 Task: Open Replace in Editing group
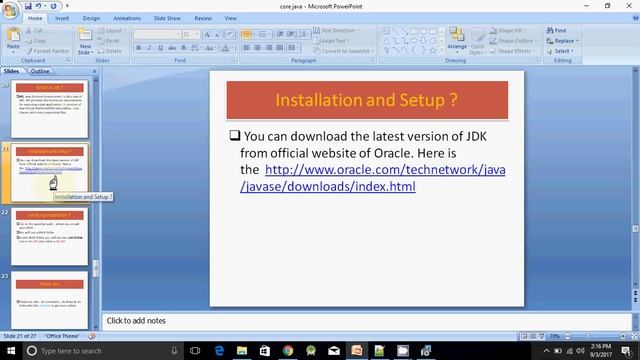[x=562, y=41]
